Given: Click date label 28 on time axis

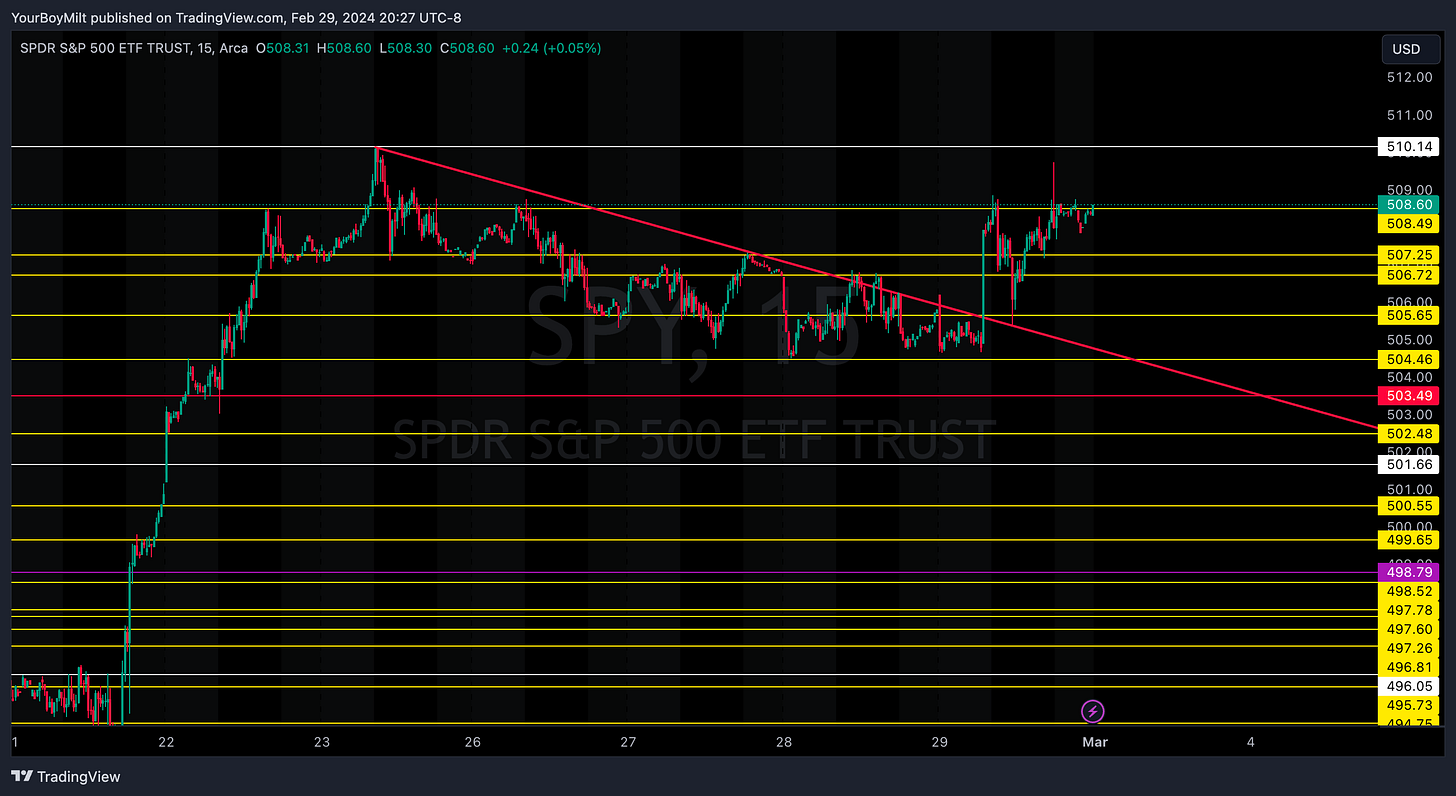Looking at the screenshot, I should 784,742.
